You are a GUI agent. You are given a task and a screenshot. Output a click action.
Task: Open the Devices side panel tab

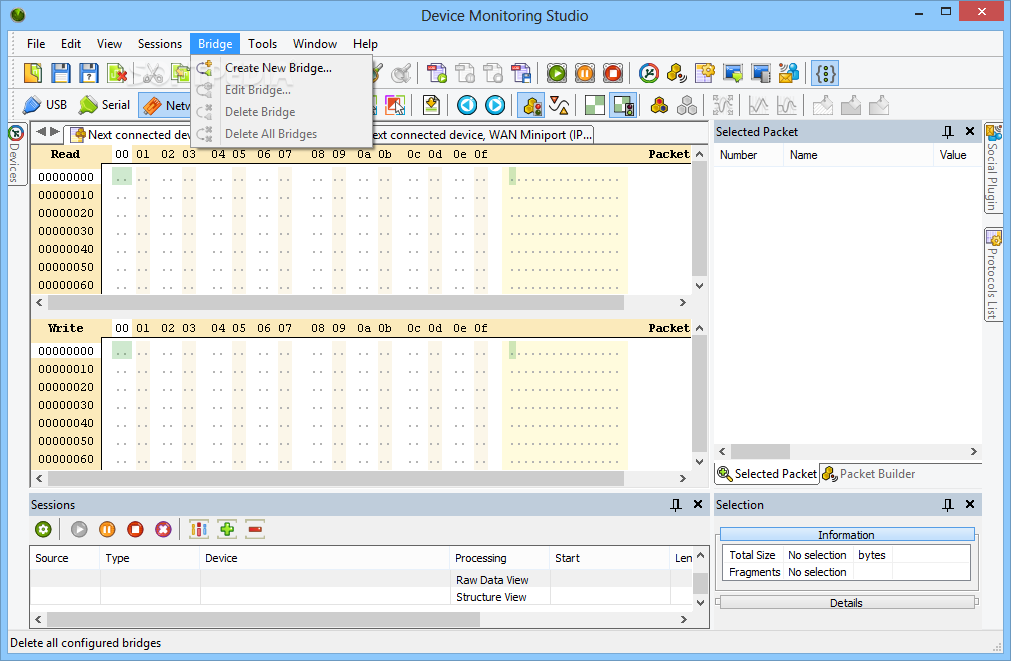pos(15,153)
